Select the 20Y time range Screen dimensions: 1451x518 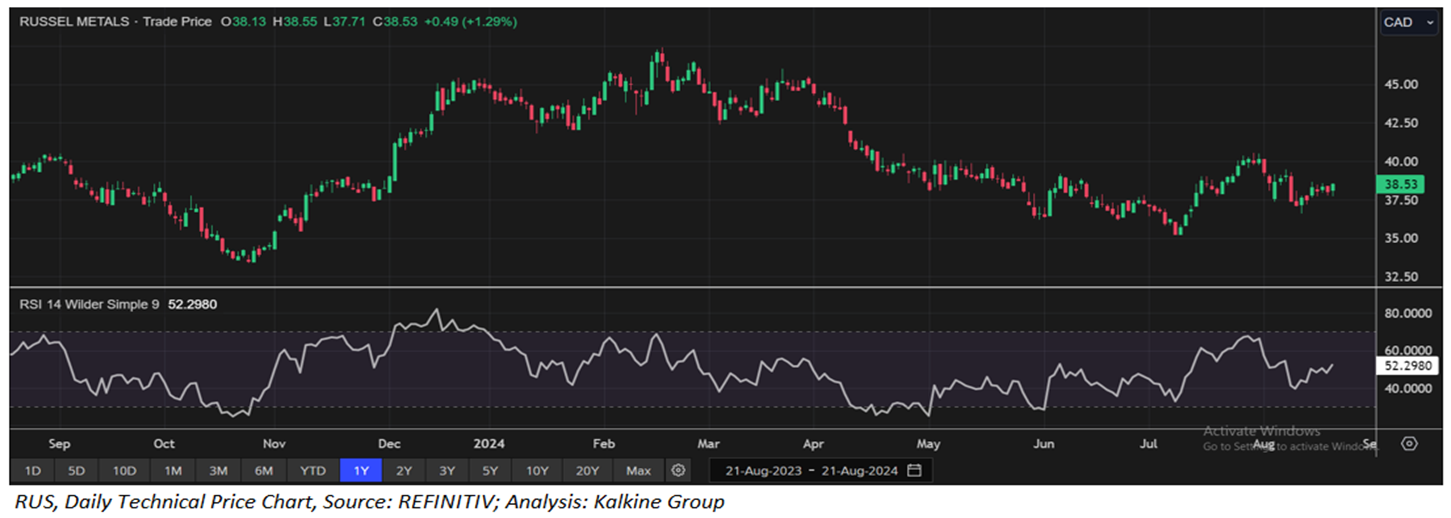[x=587, y=470]
